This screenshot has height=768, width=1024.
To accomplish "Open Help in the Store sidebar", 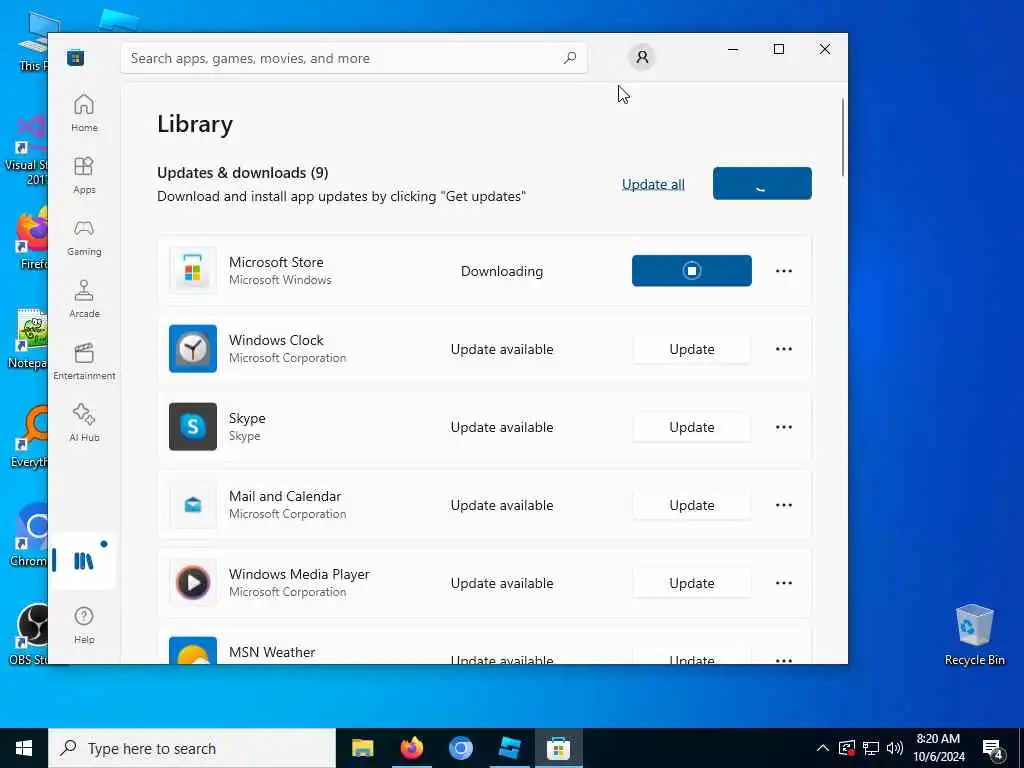I will 84,625.
